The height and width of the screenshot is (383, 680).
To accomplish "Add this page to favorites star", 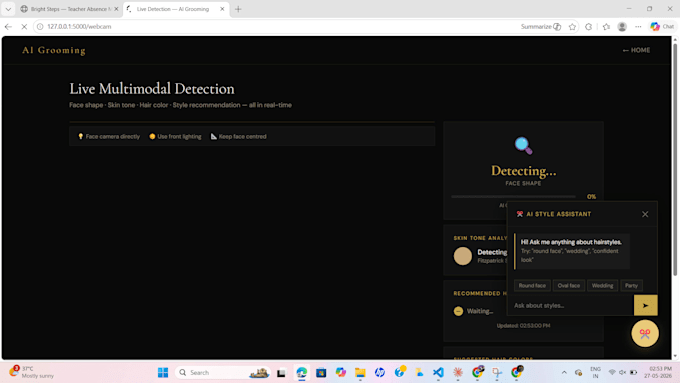I will pos(572,27).
